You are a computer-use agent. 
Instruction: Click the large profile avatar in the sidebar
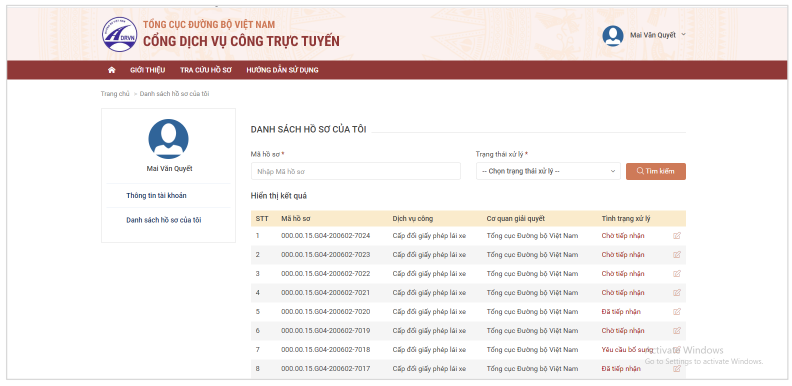[168, 139]
